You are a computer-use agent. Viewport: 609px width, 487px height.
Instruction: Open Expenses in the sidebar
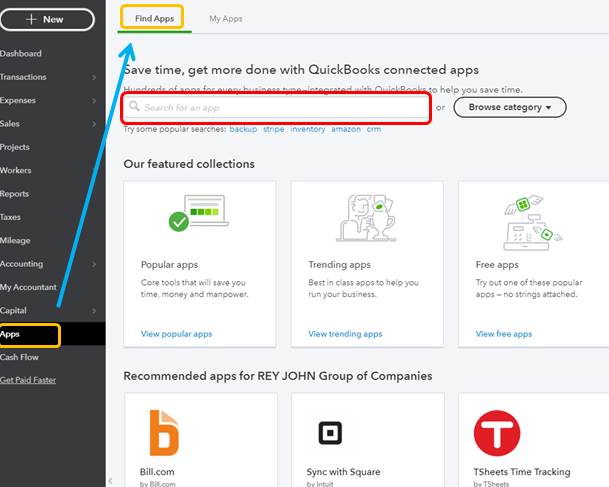(18, 100)
